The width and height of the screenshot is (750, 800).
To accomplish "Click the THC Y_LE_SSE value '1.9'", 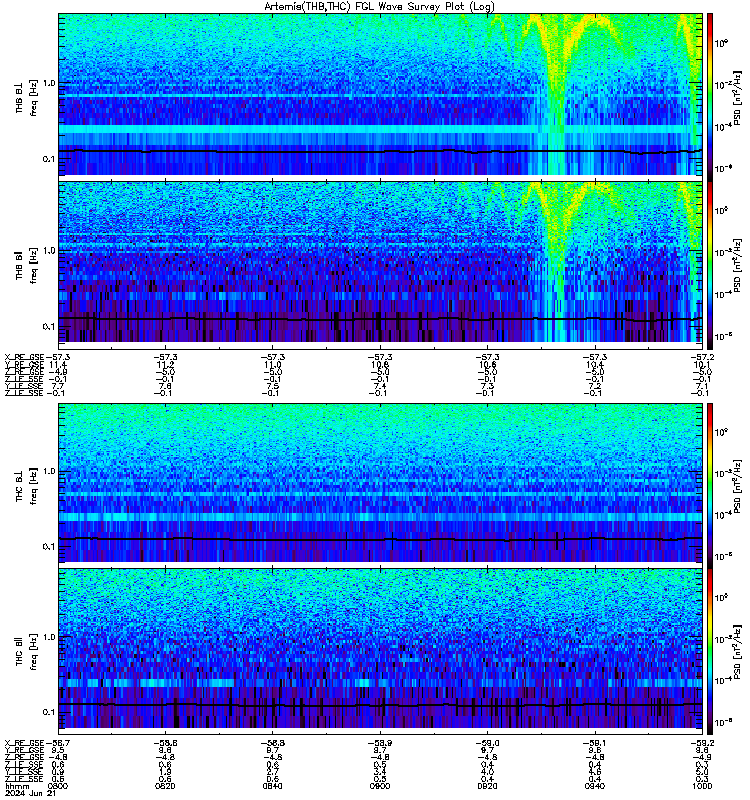I will pyautogui.click(x=165, y=772).
